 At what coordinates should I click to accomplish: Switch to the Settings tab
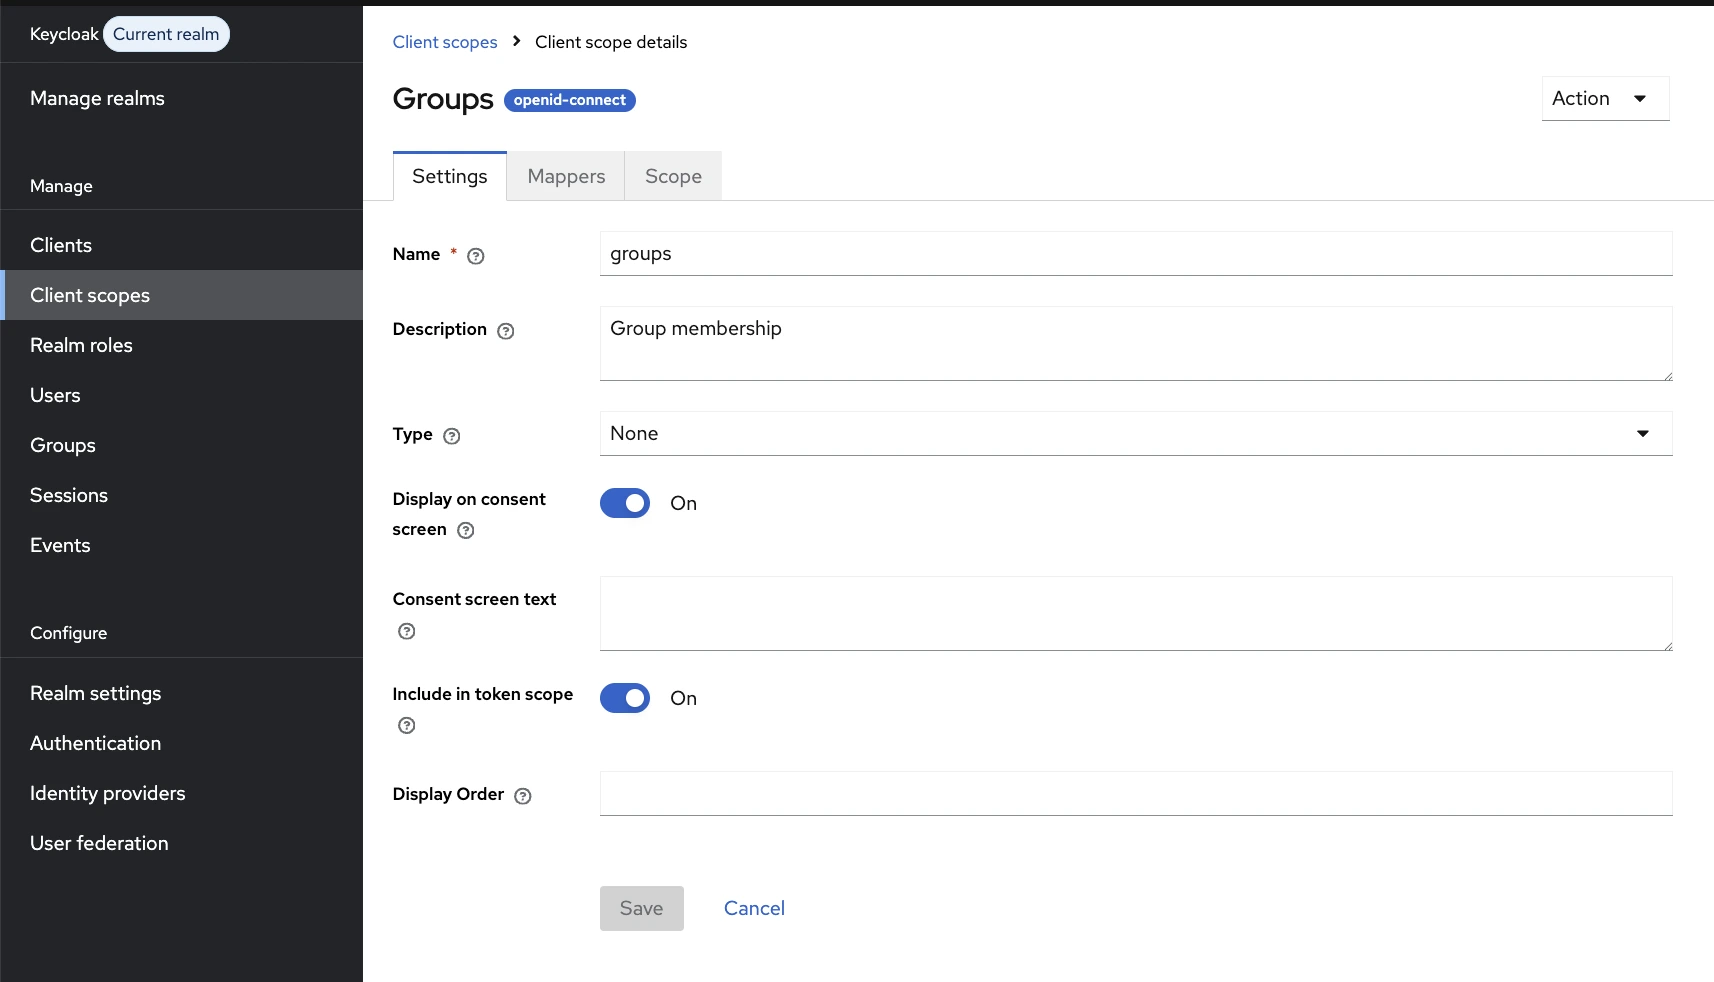pos(450,176)
